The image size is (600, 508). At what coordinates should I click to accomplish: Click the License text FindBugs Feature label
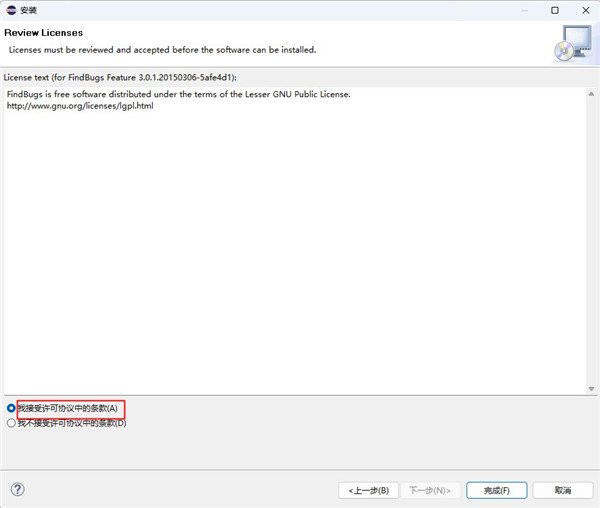point(120,78)
